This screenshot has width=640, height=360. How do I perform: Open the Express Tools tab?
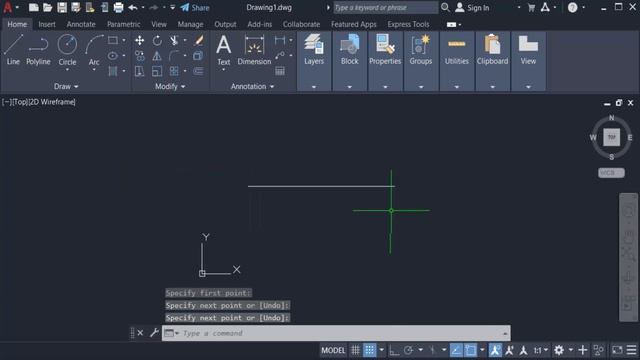[408, 24]
